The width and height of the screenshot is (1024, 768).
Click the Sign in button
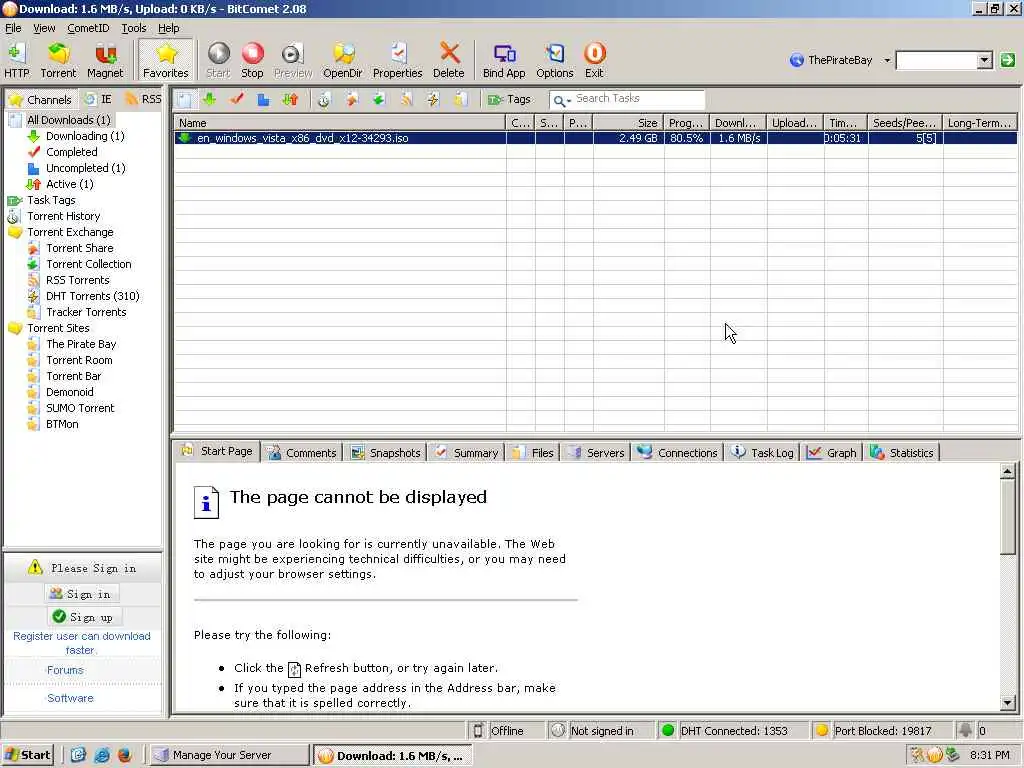point(82,594)
